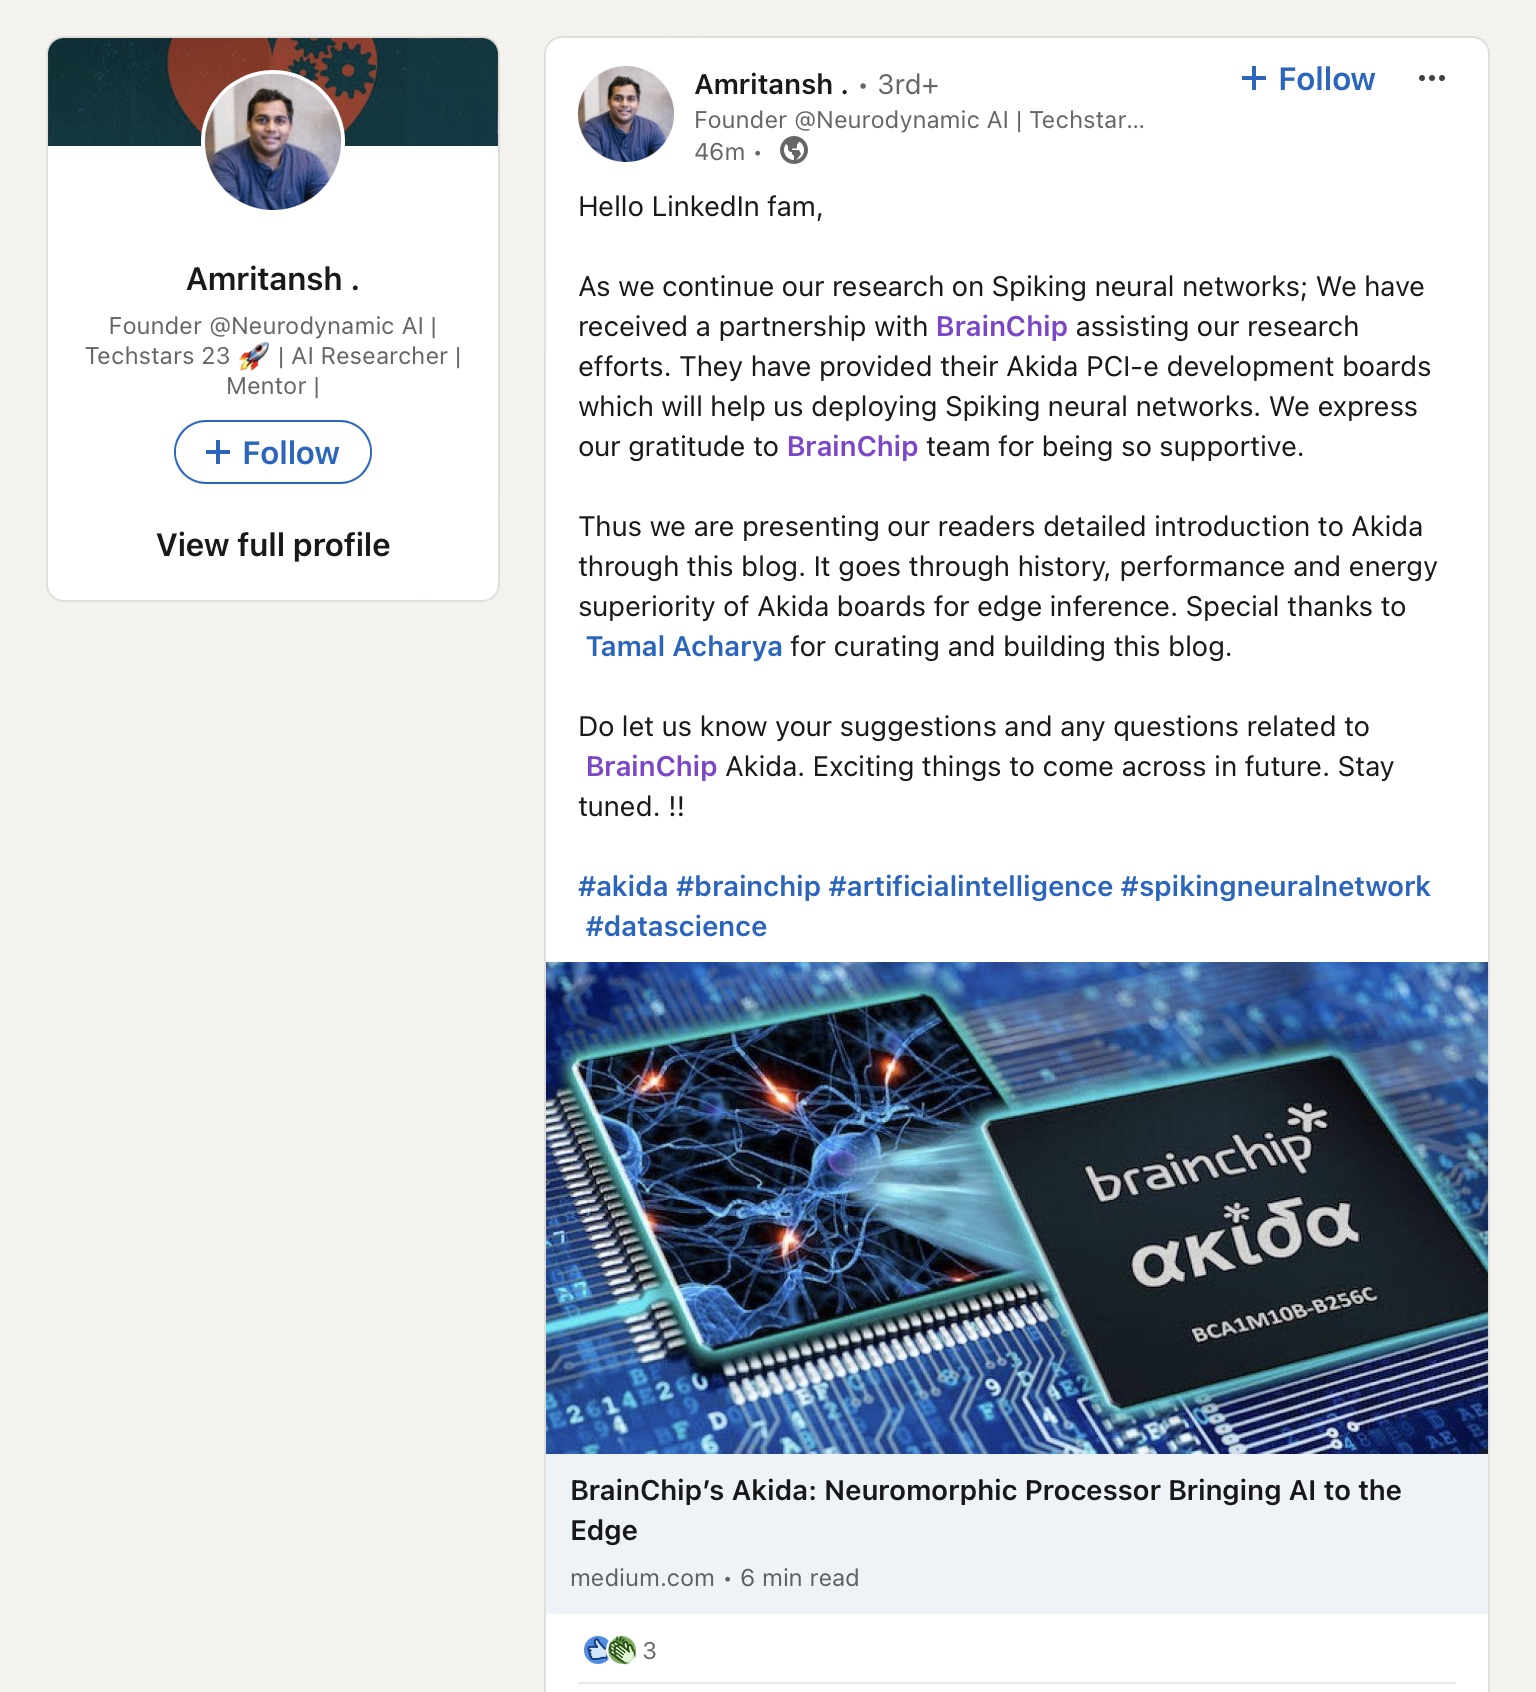Open View full profile link
The image size is (1536, 1692).
273,545
